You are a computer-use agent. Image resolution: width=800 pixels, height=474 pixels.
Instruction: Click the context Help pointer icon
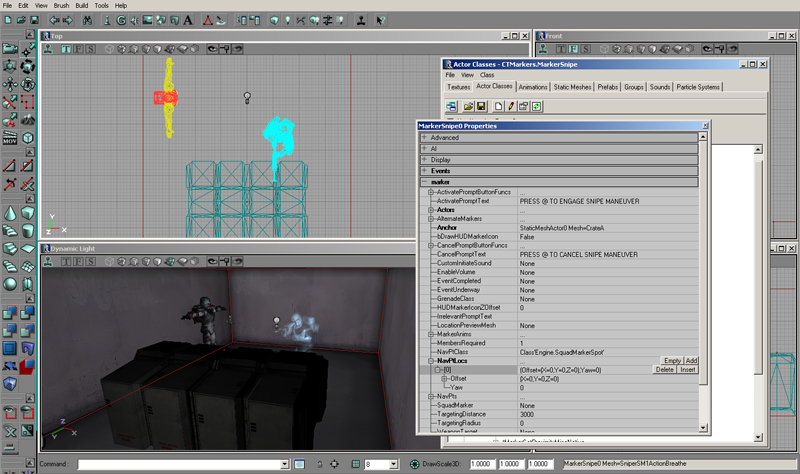point(381,20)
